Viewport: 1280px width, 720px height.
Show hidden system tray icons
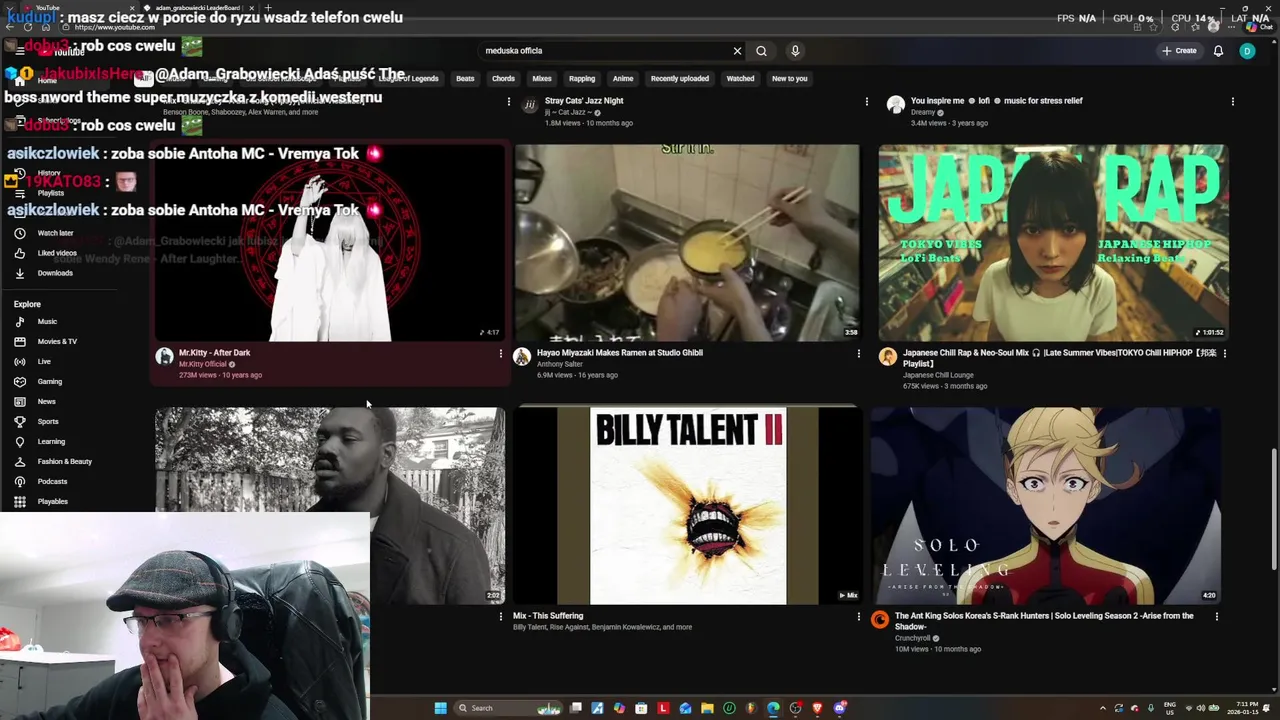tap(1103, 708)
